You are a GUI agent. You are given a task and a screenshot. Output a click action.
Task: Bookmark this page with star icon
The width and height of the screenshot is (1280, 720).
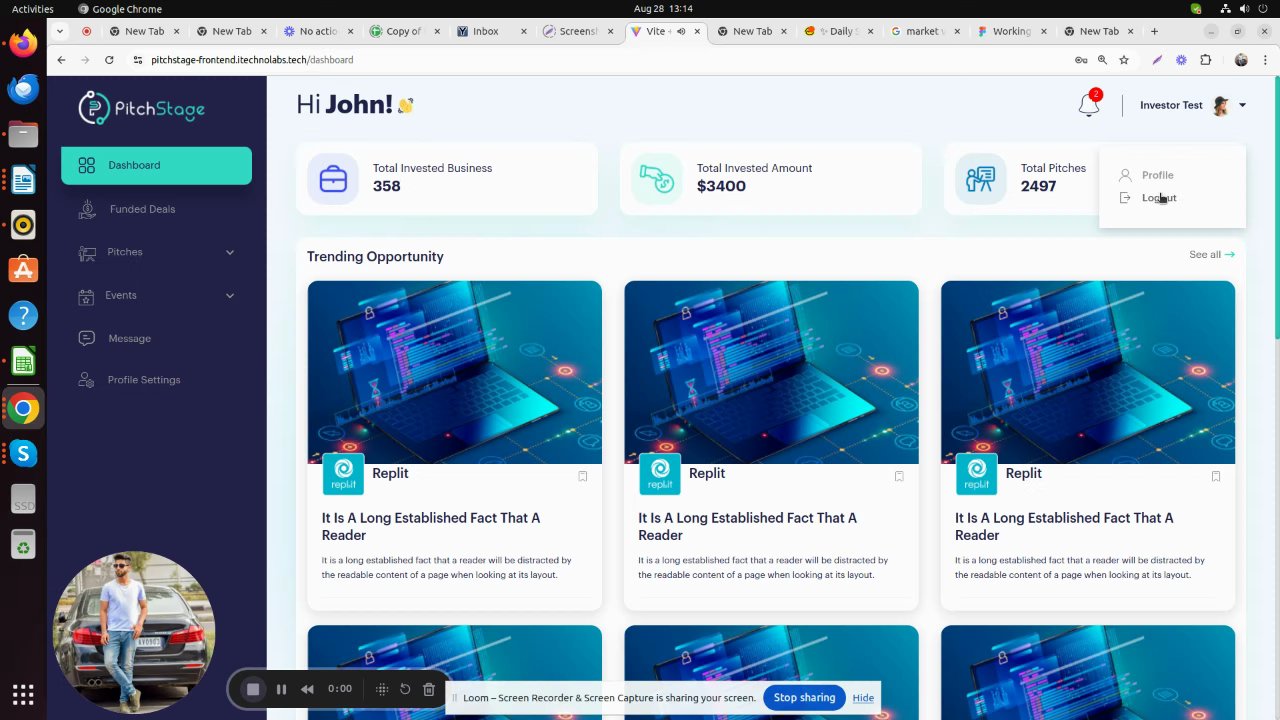pyautogui.click(x=1124, y=60)
